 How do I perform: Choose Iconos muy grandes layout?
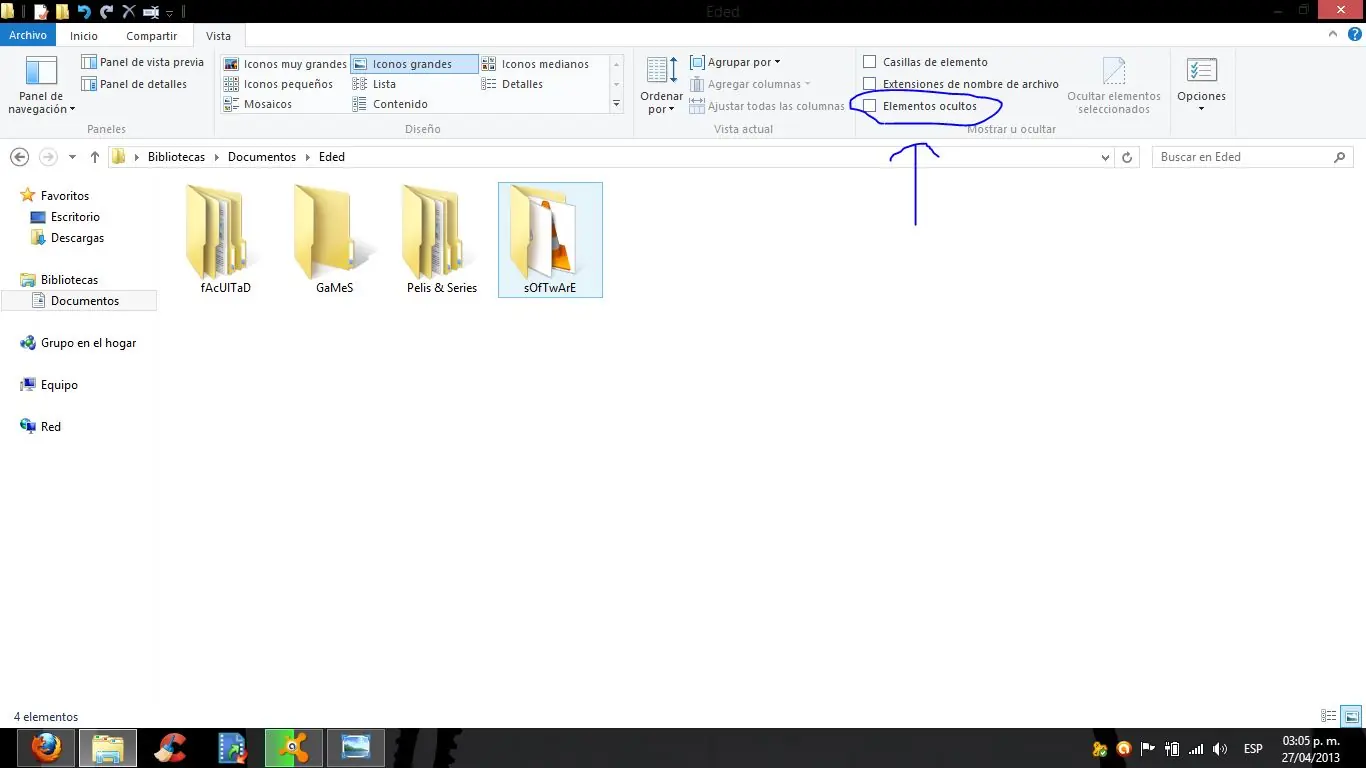[x=285, y=64]
